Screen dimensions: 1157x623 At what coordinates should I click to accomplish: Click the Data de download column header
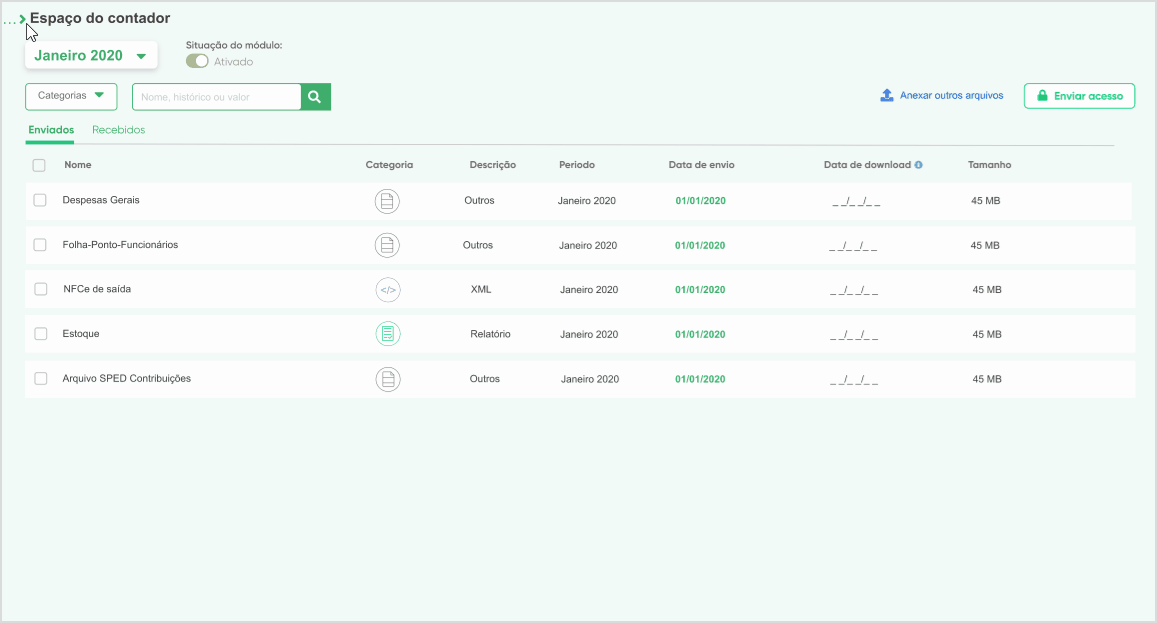click(x=867, y=165)
